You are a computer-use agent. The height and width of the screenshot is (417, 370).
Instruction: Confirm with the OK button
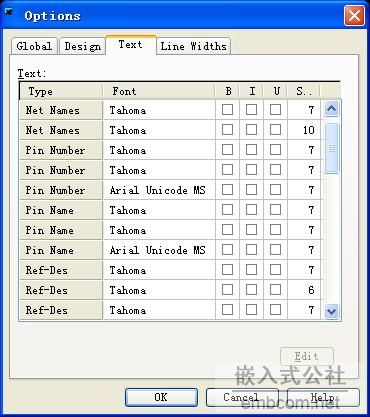(x=161, y=397)
